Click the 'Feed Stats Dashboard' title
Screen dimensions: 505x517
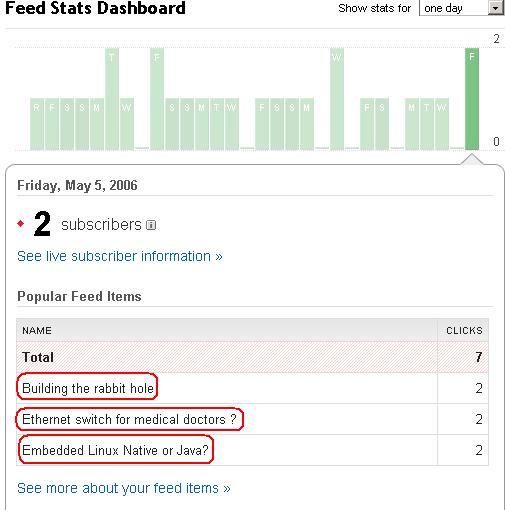click(x=95, y=8)
